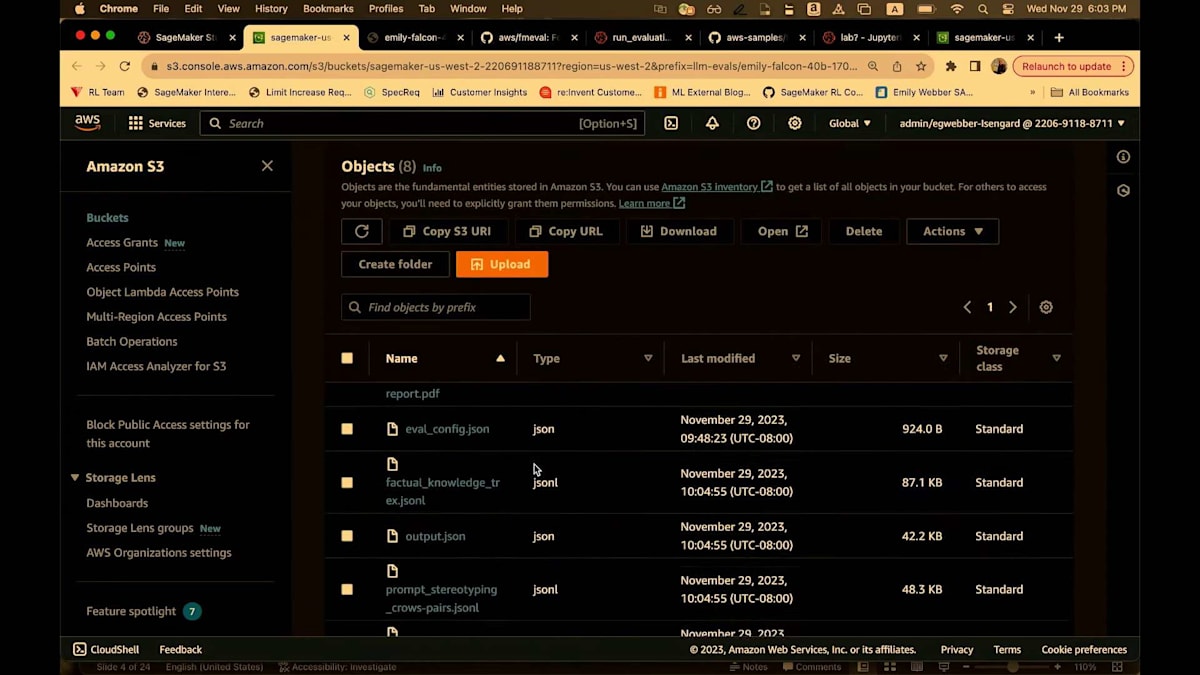The height and width of the screenshot is (675, 1200).
Task: Open the Access Points sidebar link
Action: click(121, 267)
